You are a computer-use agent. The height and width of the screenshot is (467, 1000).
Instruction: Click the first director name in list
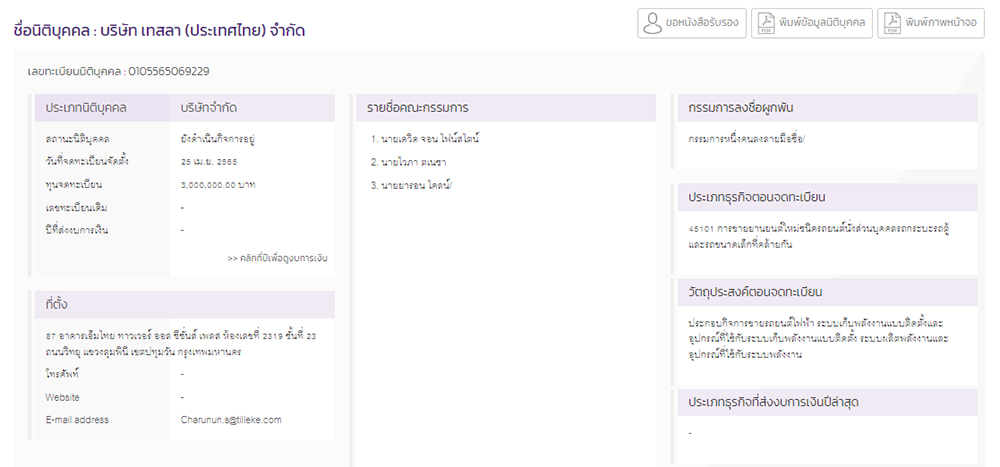425,138
